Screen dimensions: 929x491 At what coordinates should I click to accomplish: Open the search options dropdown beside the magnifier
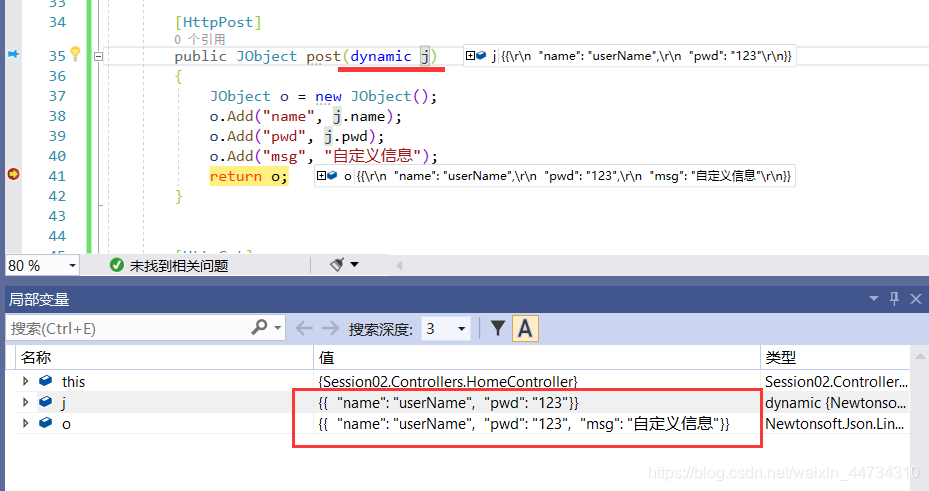point(277,327)
